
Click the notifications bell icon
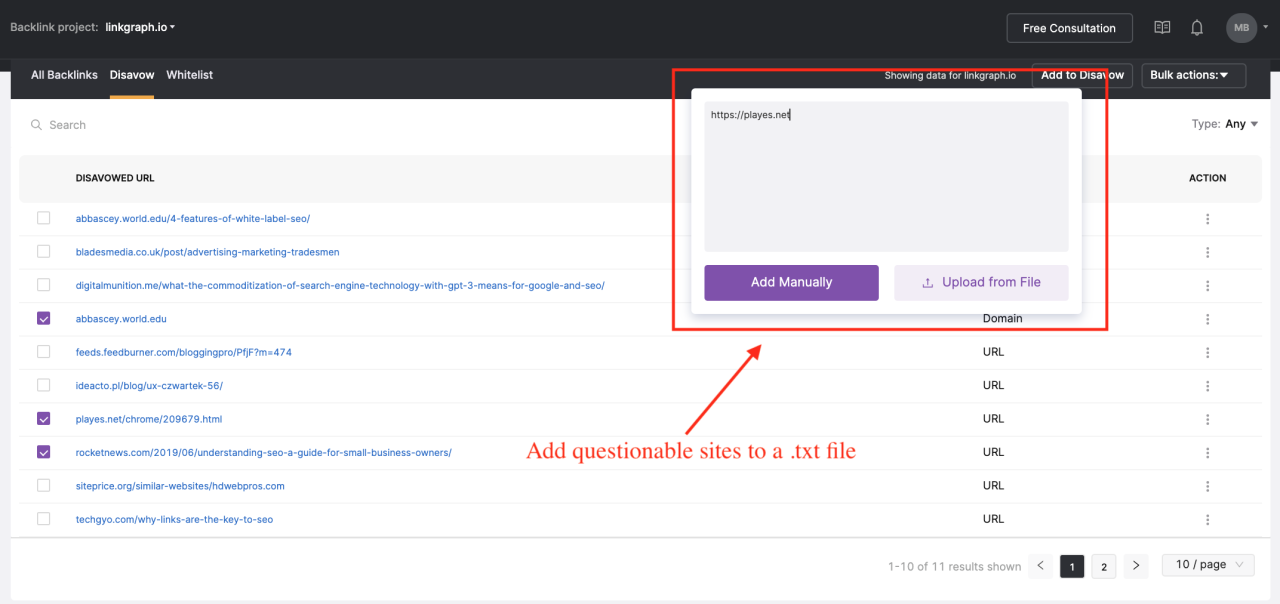[1197, 28]
